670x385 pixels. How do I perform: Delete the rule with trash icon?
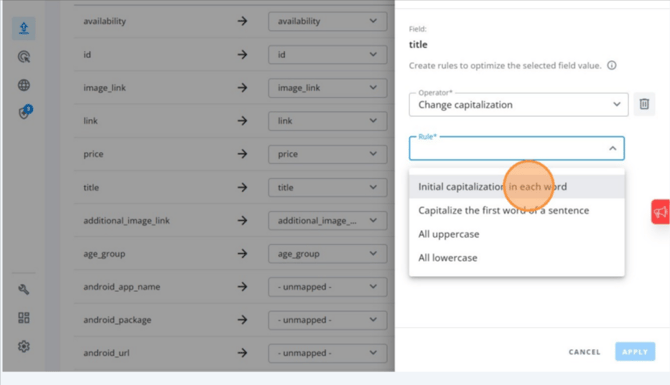pyautogui.click(x=644, y=104)
